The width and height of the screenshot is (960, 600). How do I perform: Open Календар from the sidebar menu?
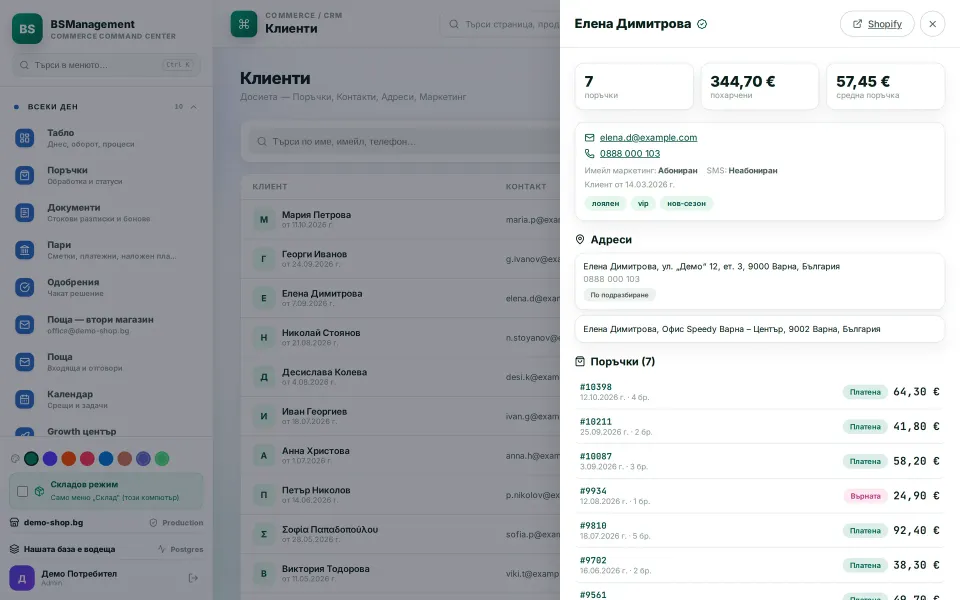(x=106, y=399)
